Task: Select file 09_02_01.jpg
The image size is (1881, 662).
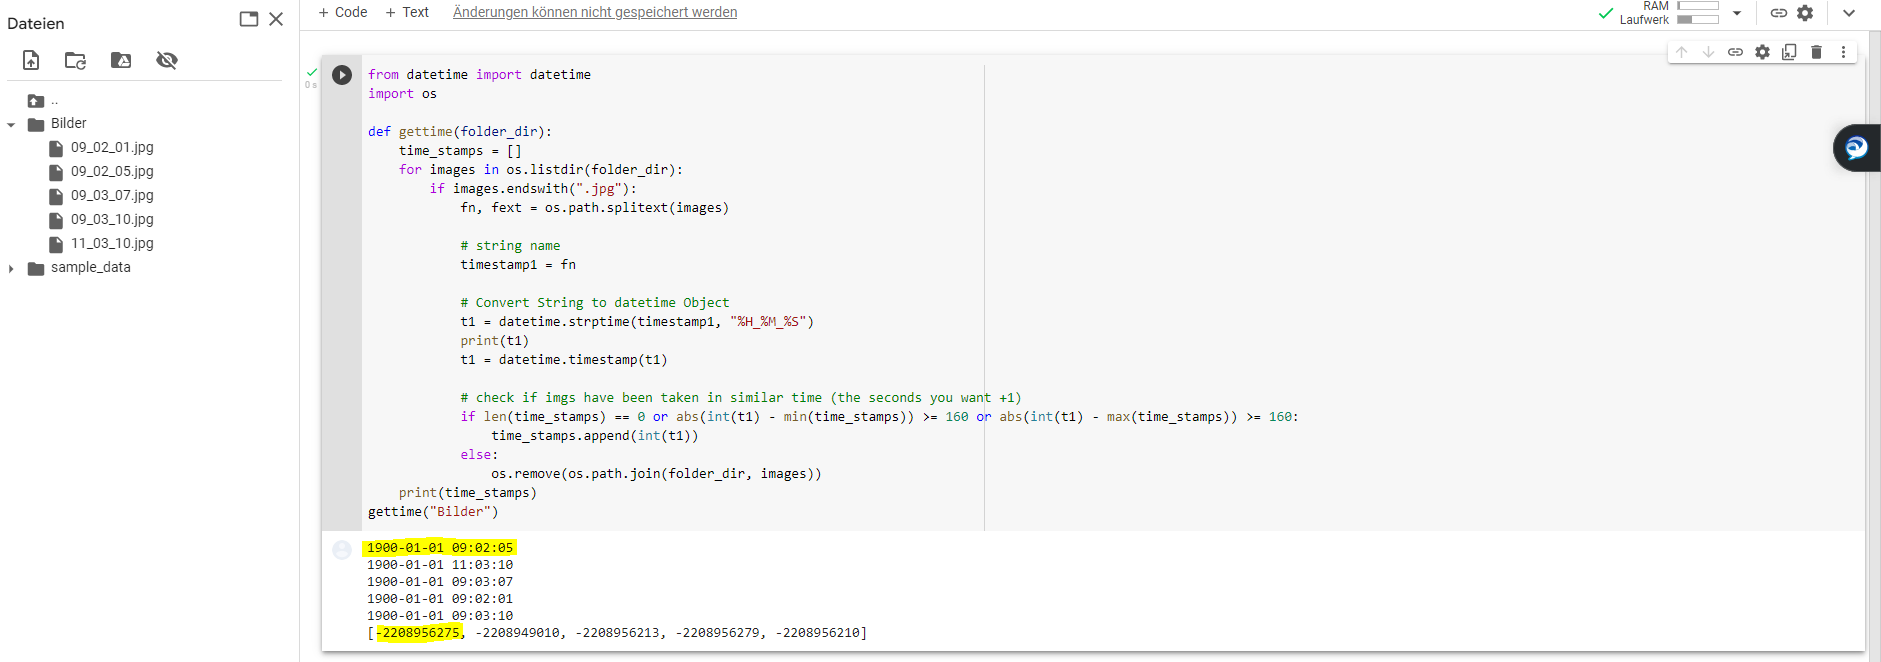Action: pyautogui.click(x=112, y=148)
